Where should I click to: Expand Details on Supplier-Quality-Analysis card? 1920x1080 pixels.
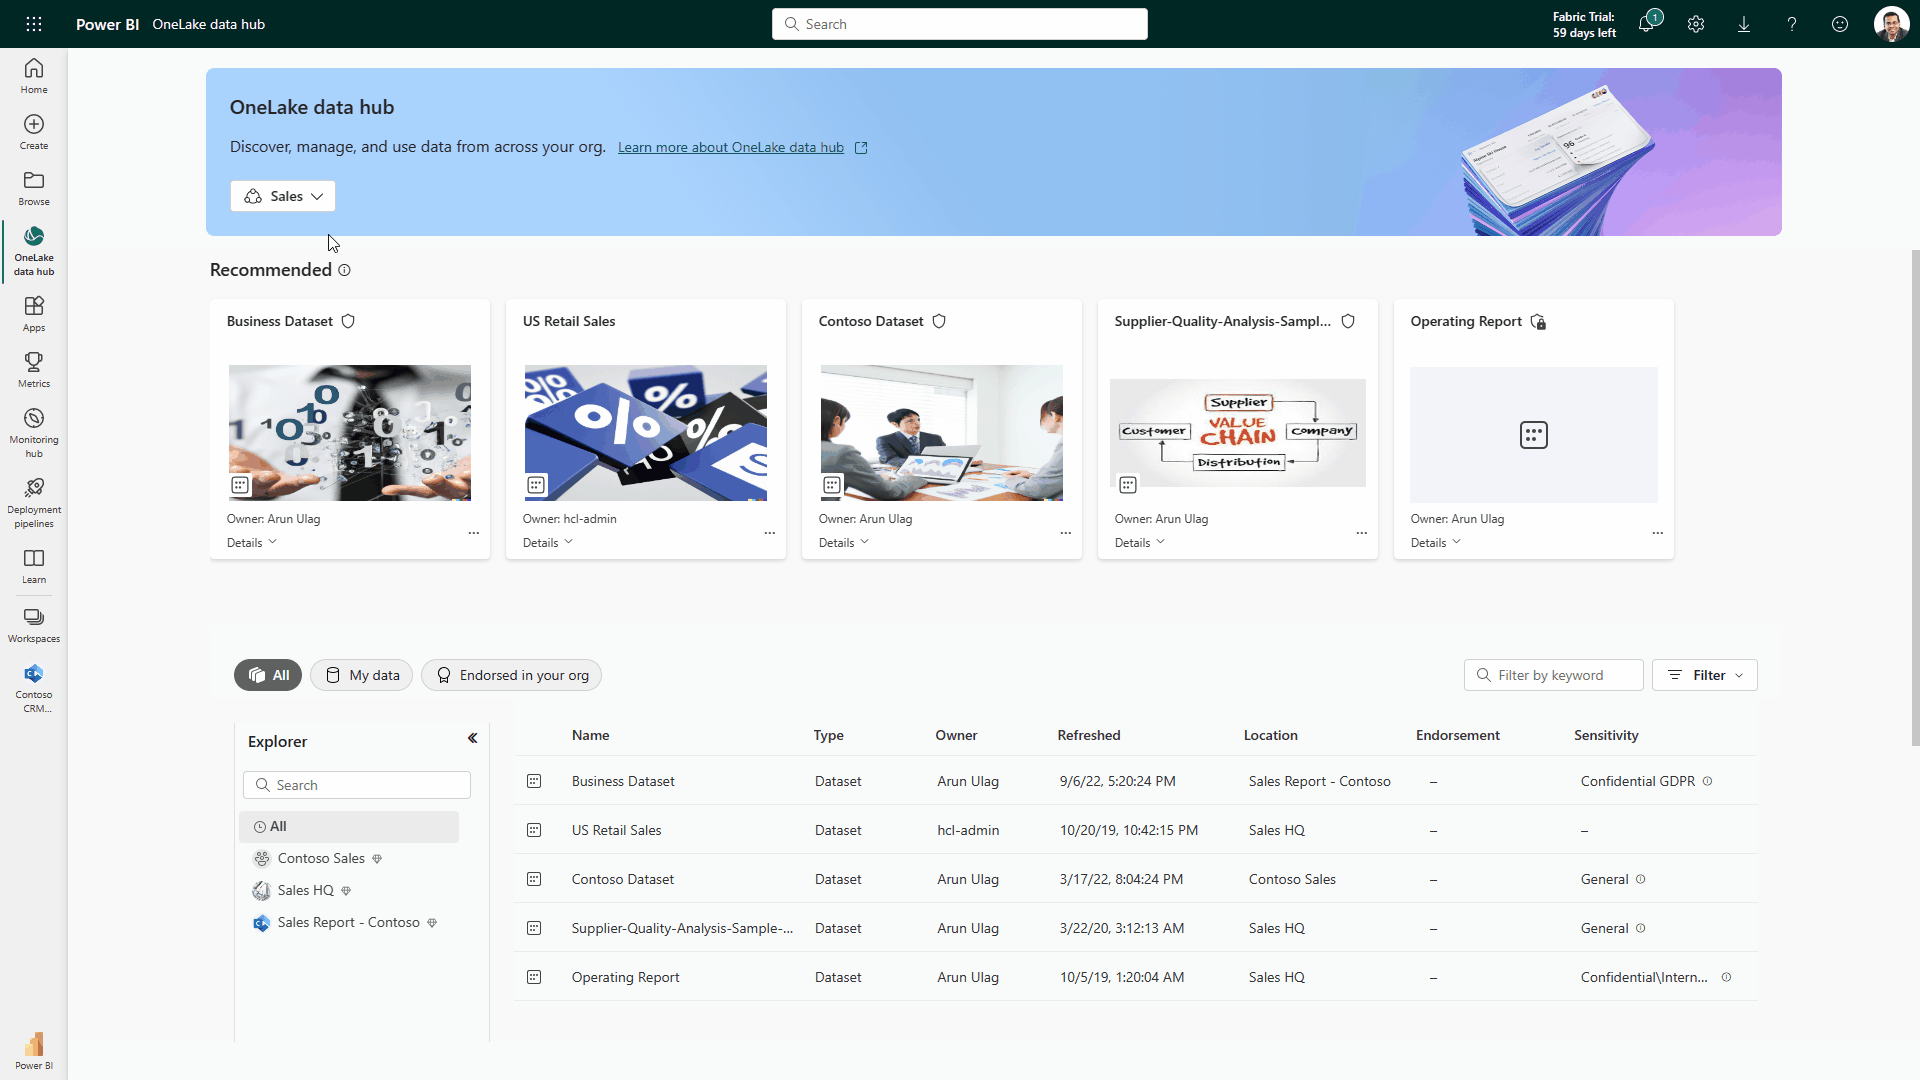click(x=1140, y=543)
